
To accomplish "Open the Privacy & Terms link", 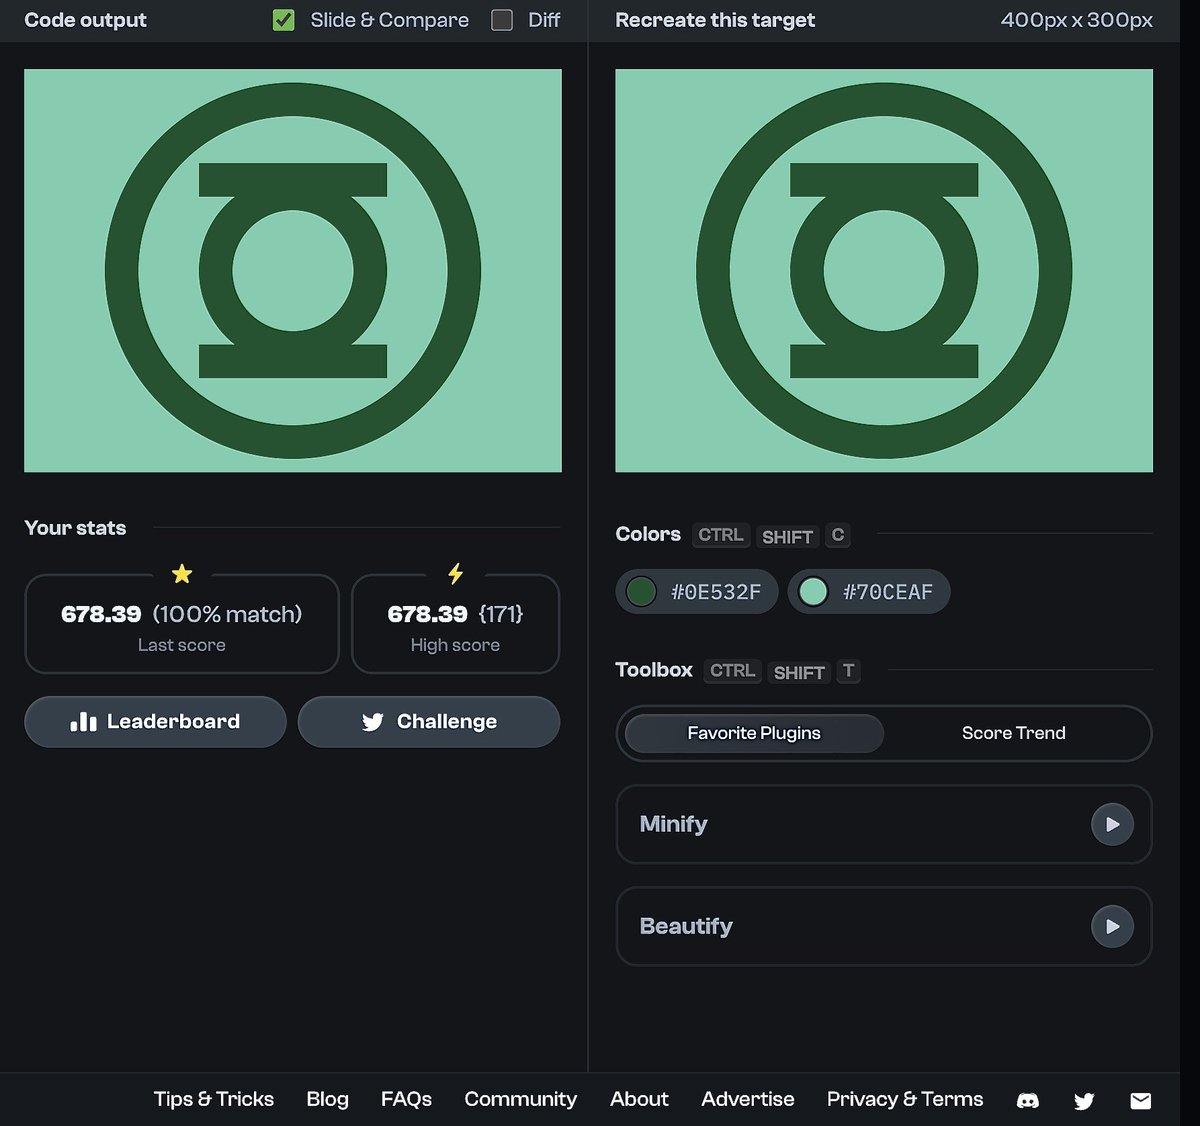I will pyautogui.click(x=905, y=1099).
